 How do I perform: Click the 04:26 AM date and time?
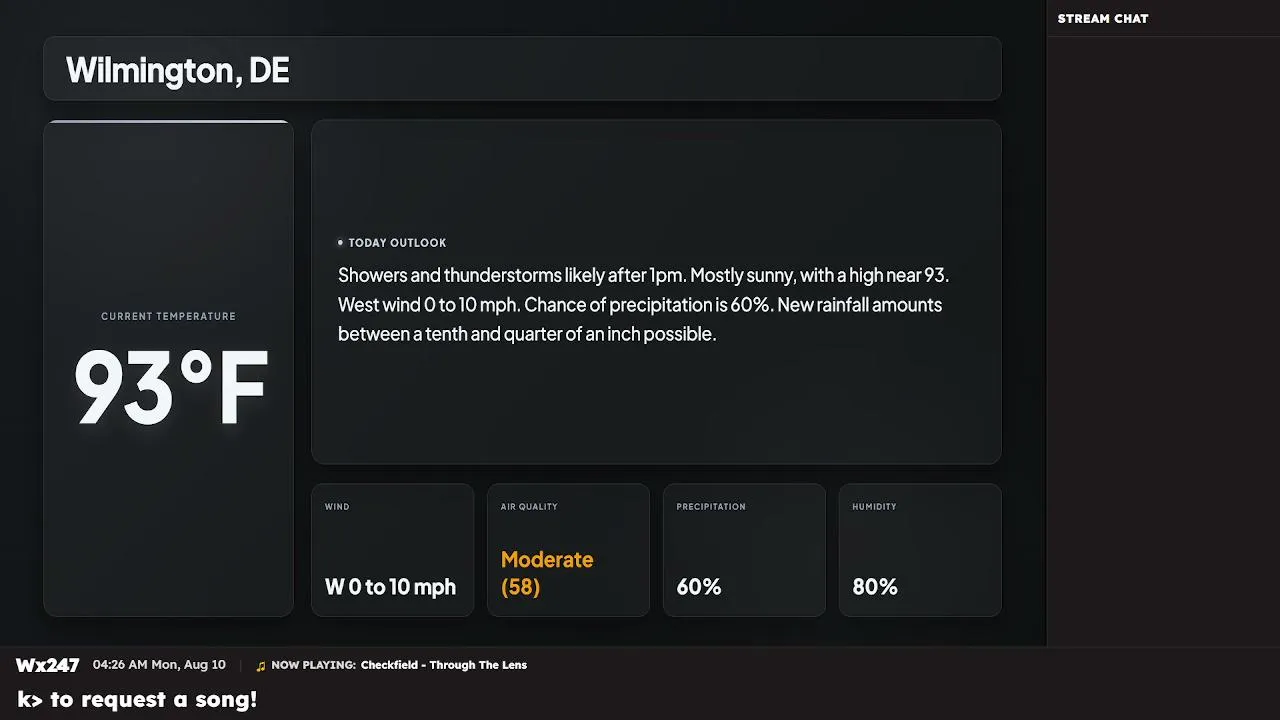click(159, 665)
